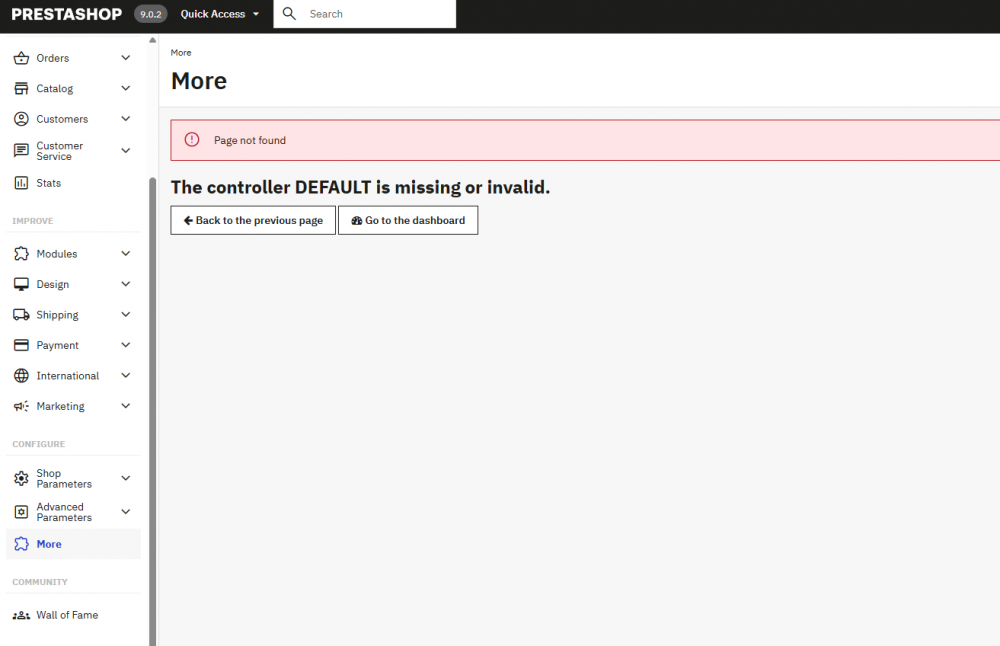Image resolution: width=1000 pixels, height=646 pixels.
Task: Open the Marketing megaphone icon
Action: [x=21, y=406]
